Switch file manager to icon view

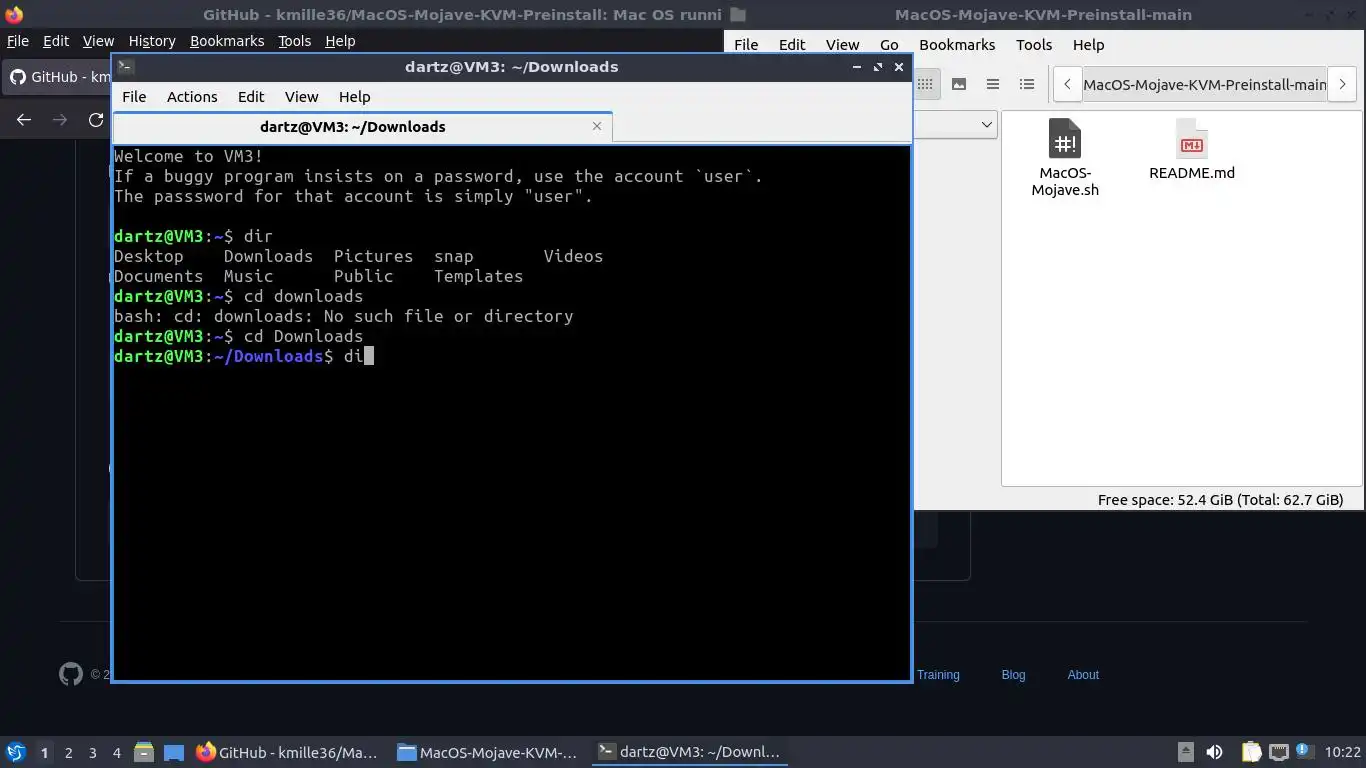pyautogui.click(x=925, y=84)
